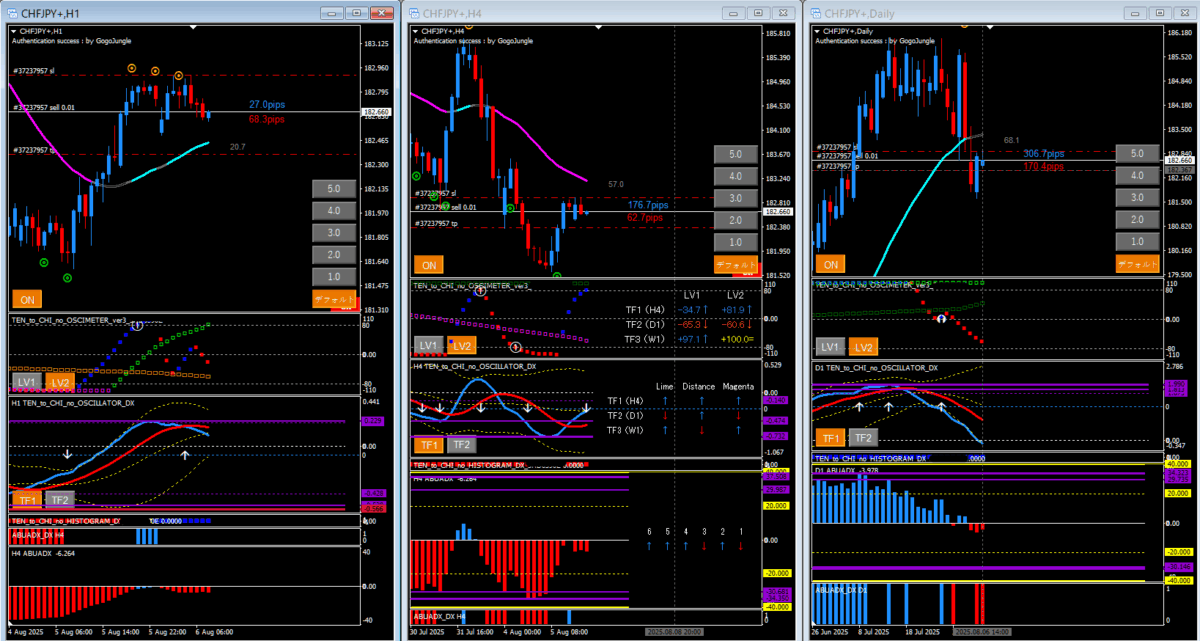The width and height of the screenshot is (1200, 641).
Task: Maximize the CHFJPY+,H4 chart window
Action: (x=758, y=13)
